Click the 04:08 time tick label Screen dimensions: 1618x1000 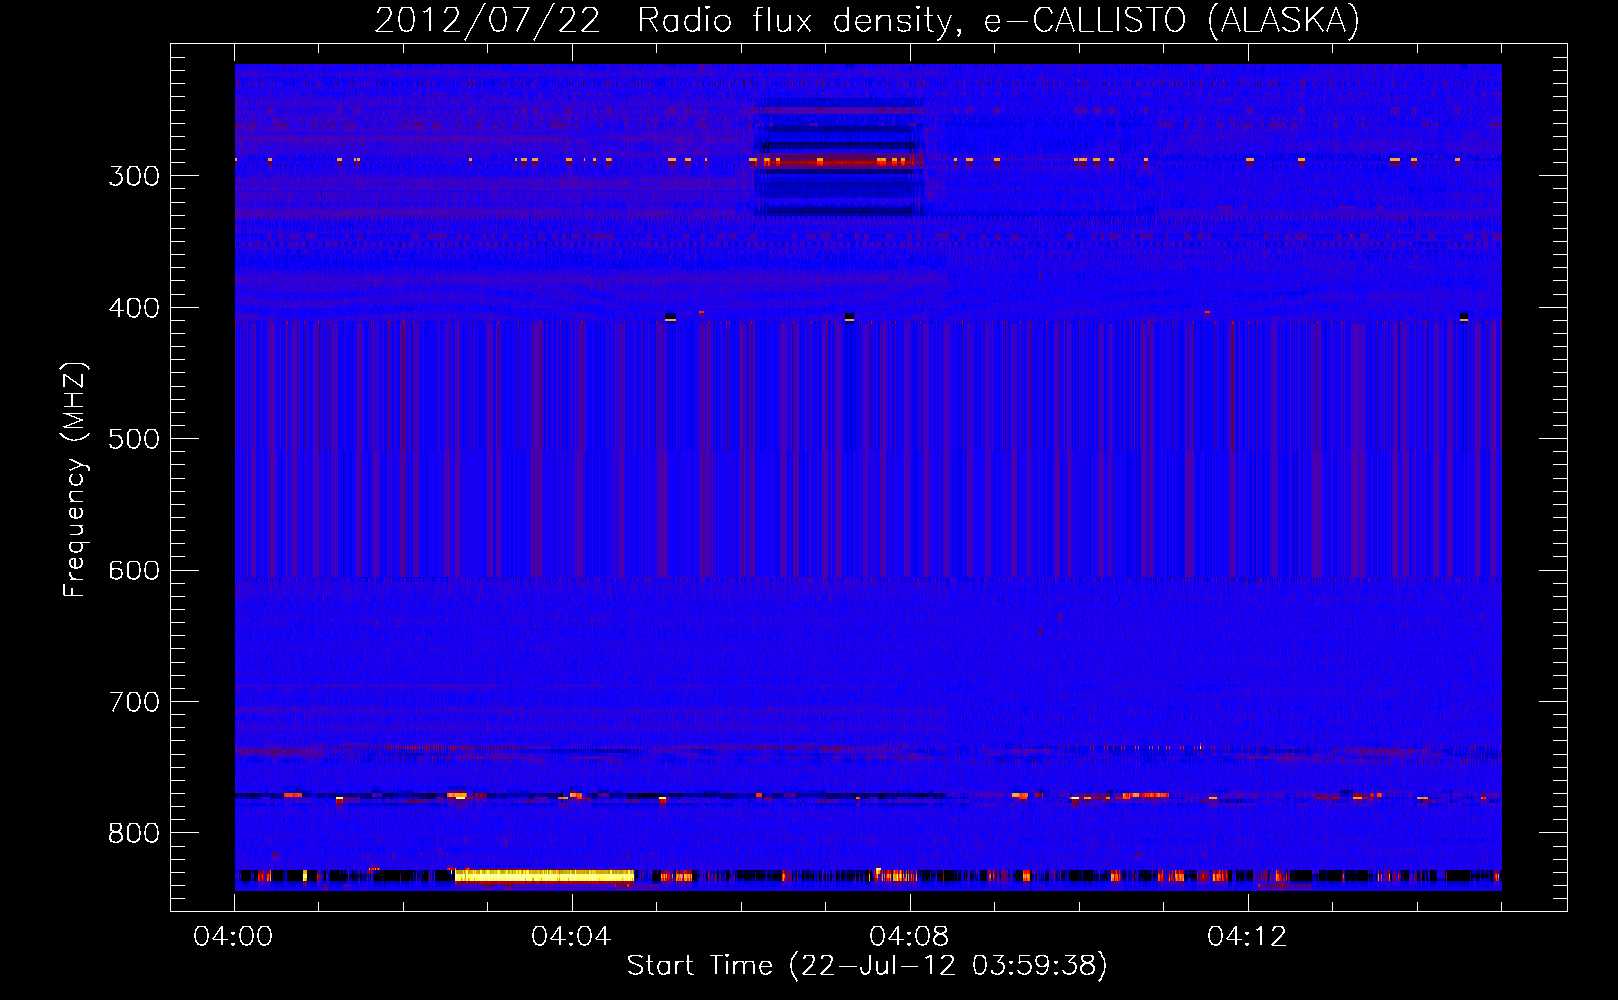pyautogui.click(x=909, y=937)
